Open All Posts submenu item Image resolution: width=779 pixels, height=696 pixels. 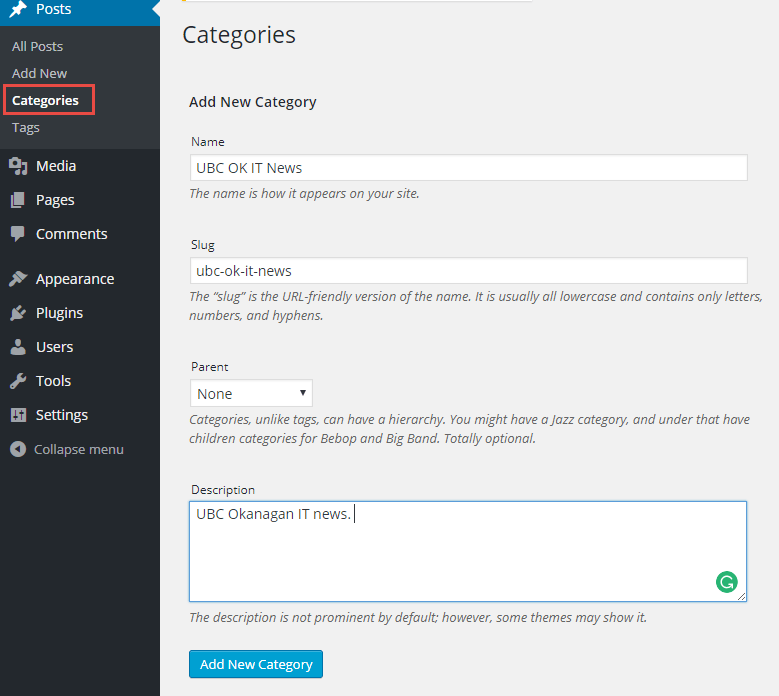tap(37, 46)
